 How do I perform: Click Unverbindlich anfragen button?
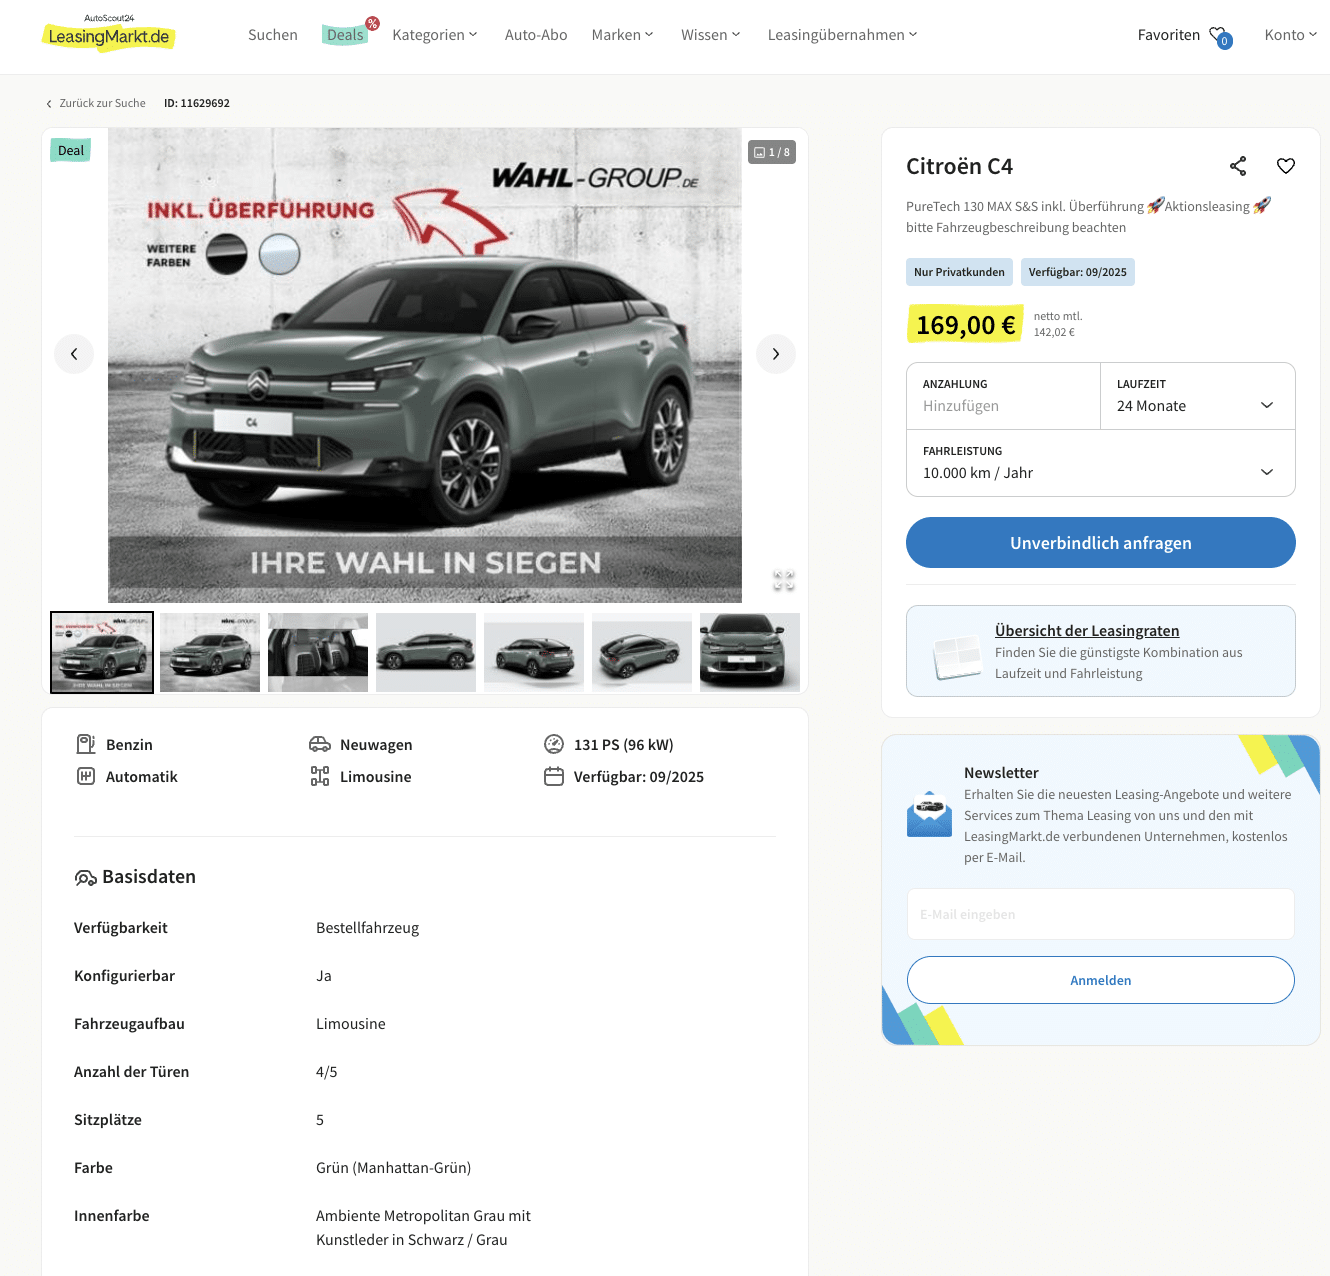click(1101, 543)
